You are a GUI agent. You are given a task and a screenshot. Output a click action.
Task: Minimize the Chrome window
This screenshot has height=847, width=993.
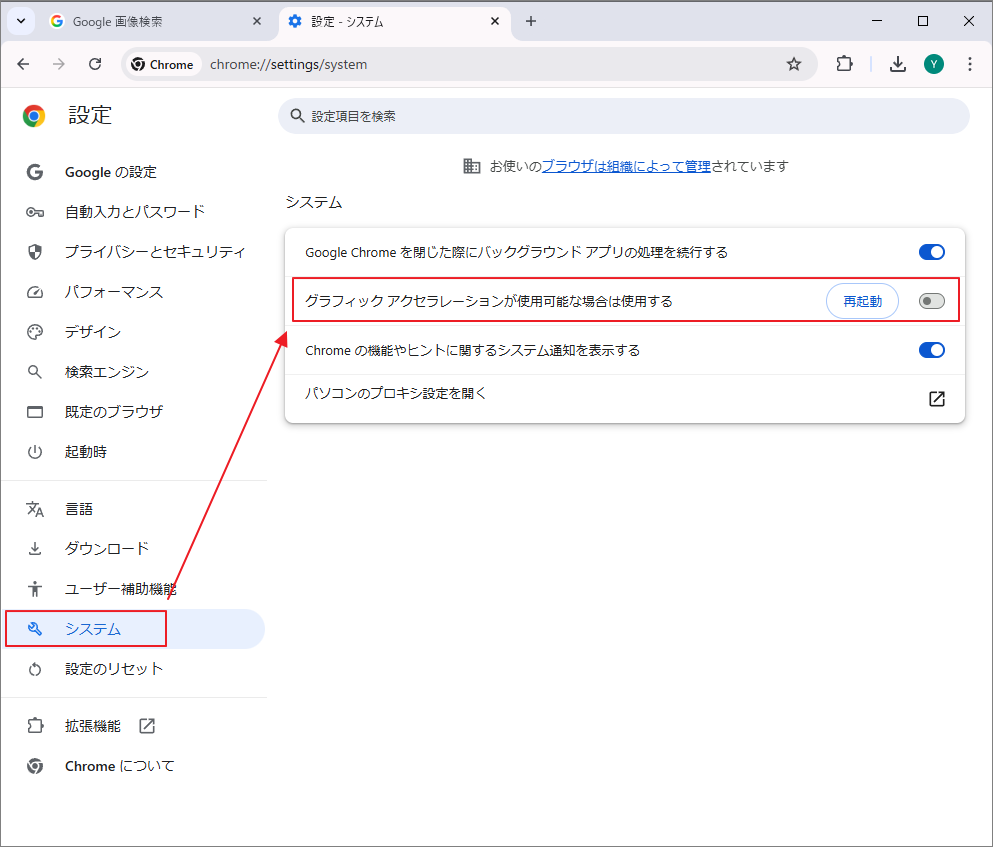(x=877, y=21)
